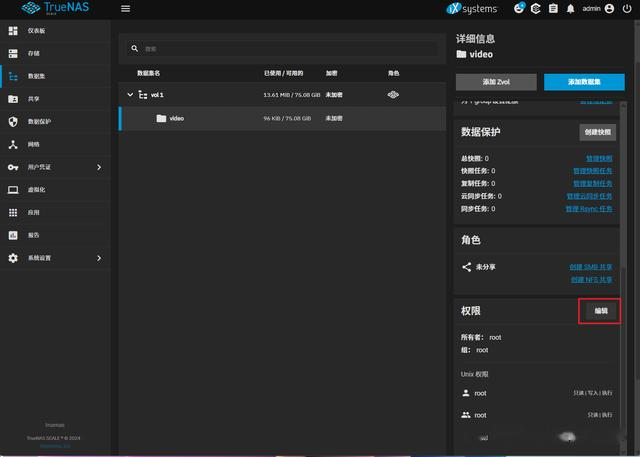Open the tasks clipboard icon in top bar
Viewport: 640px width, 457px height.
tap(553, 9)
